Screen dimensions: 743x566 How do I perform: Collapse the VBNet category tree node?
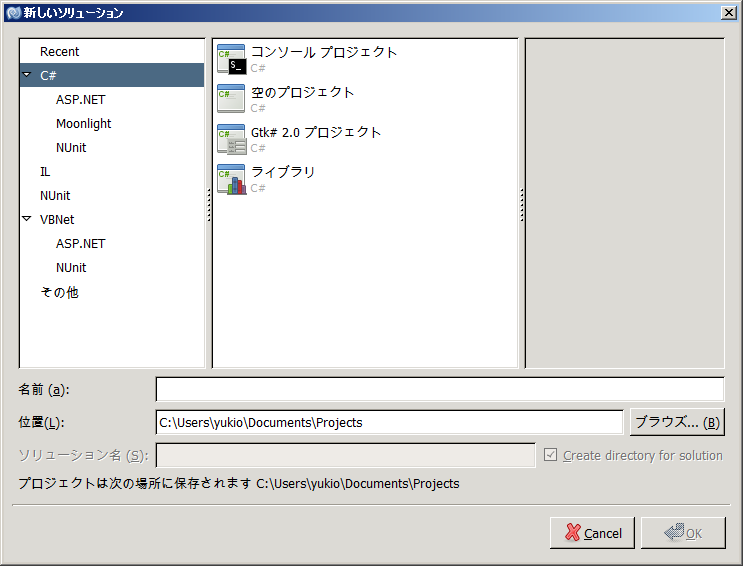[x=27, y=219]
